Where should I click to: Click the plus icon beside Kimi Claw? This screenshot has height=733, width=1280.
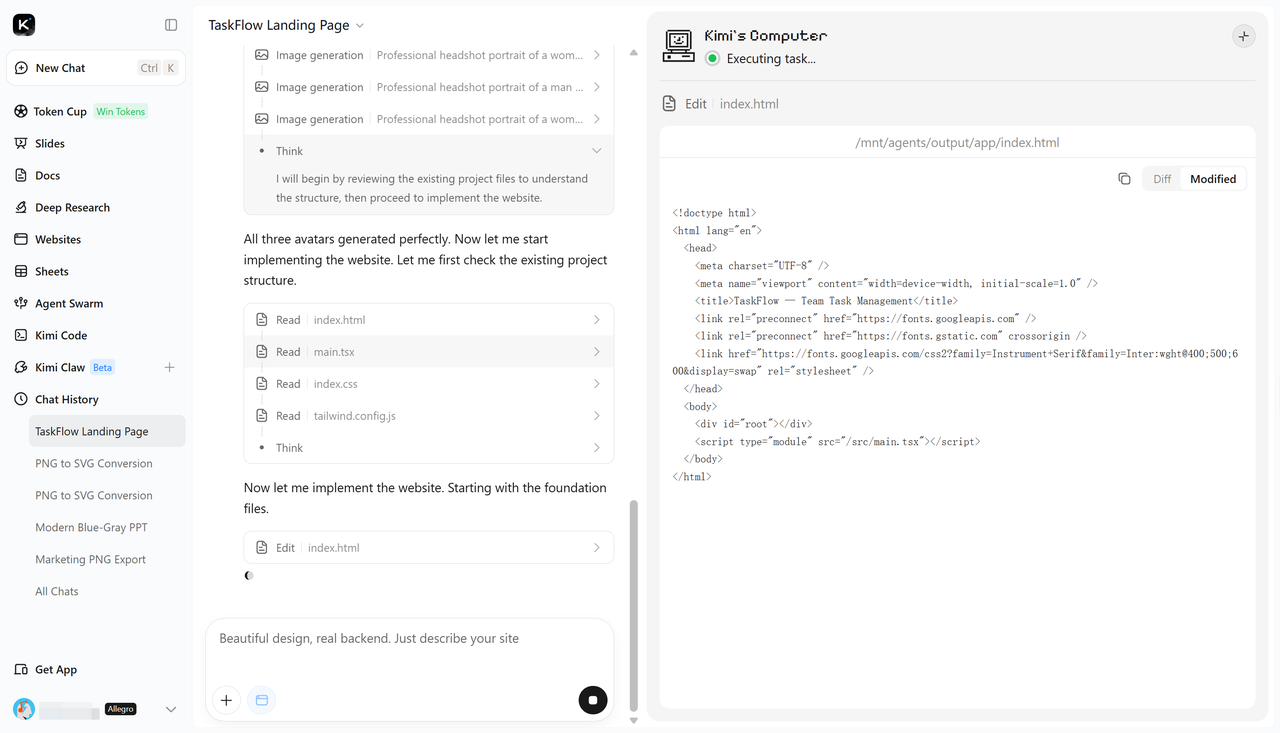(x=169, y=367)
